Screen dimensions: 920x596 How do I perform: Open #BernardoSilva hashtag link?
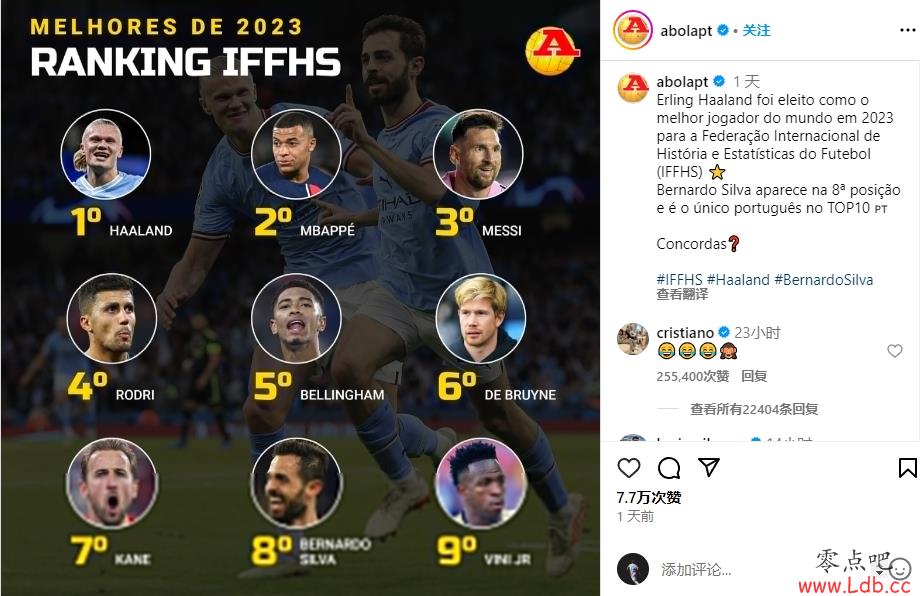(x=824, y=280)
